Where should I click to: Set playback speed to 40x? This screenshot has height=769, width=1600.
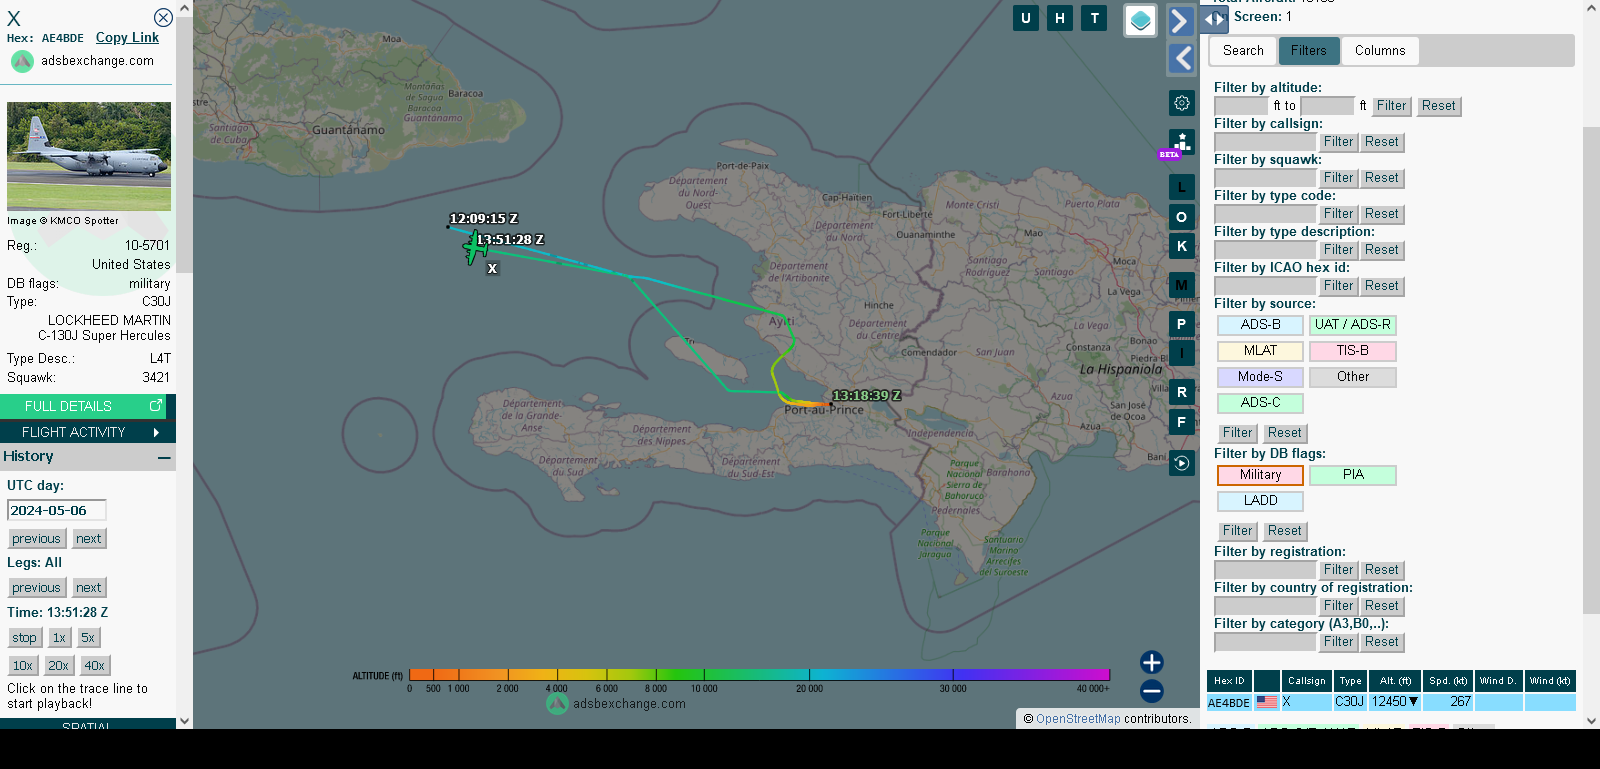click(x=95, y=666)
